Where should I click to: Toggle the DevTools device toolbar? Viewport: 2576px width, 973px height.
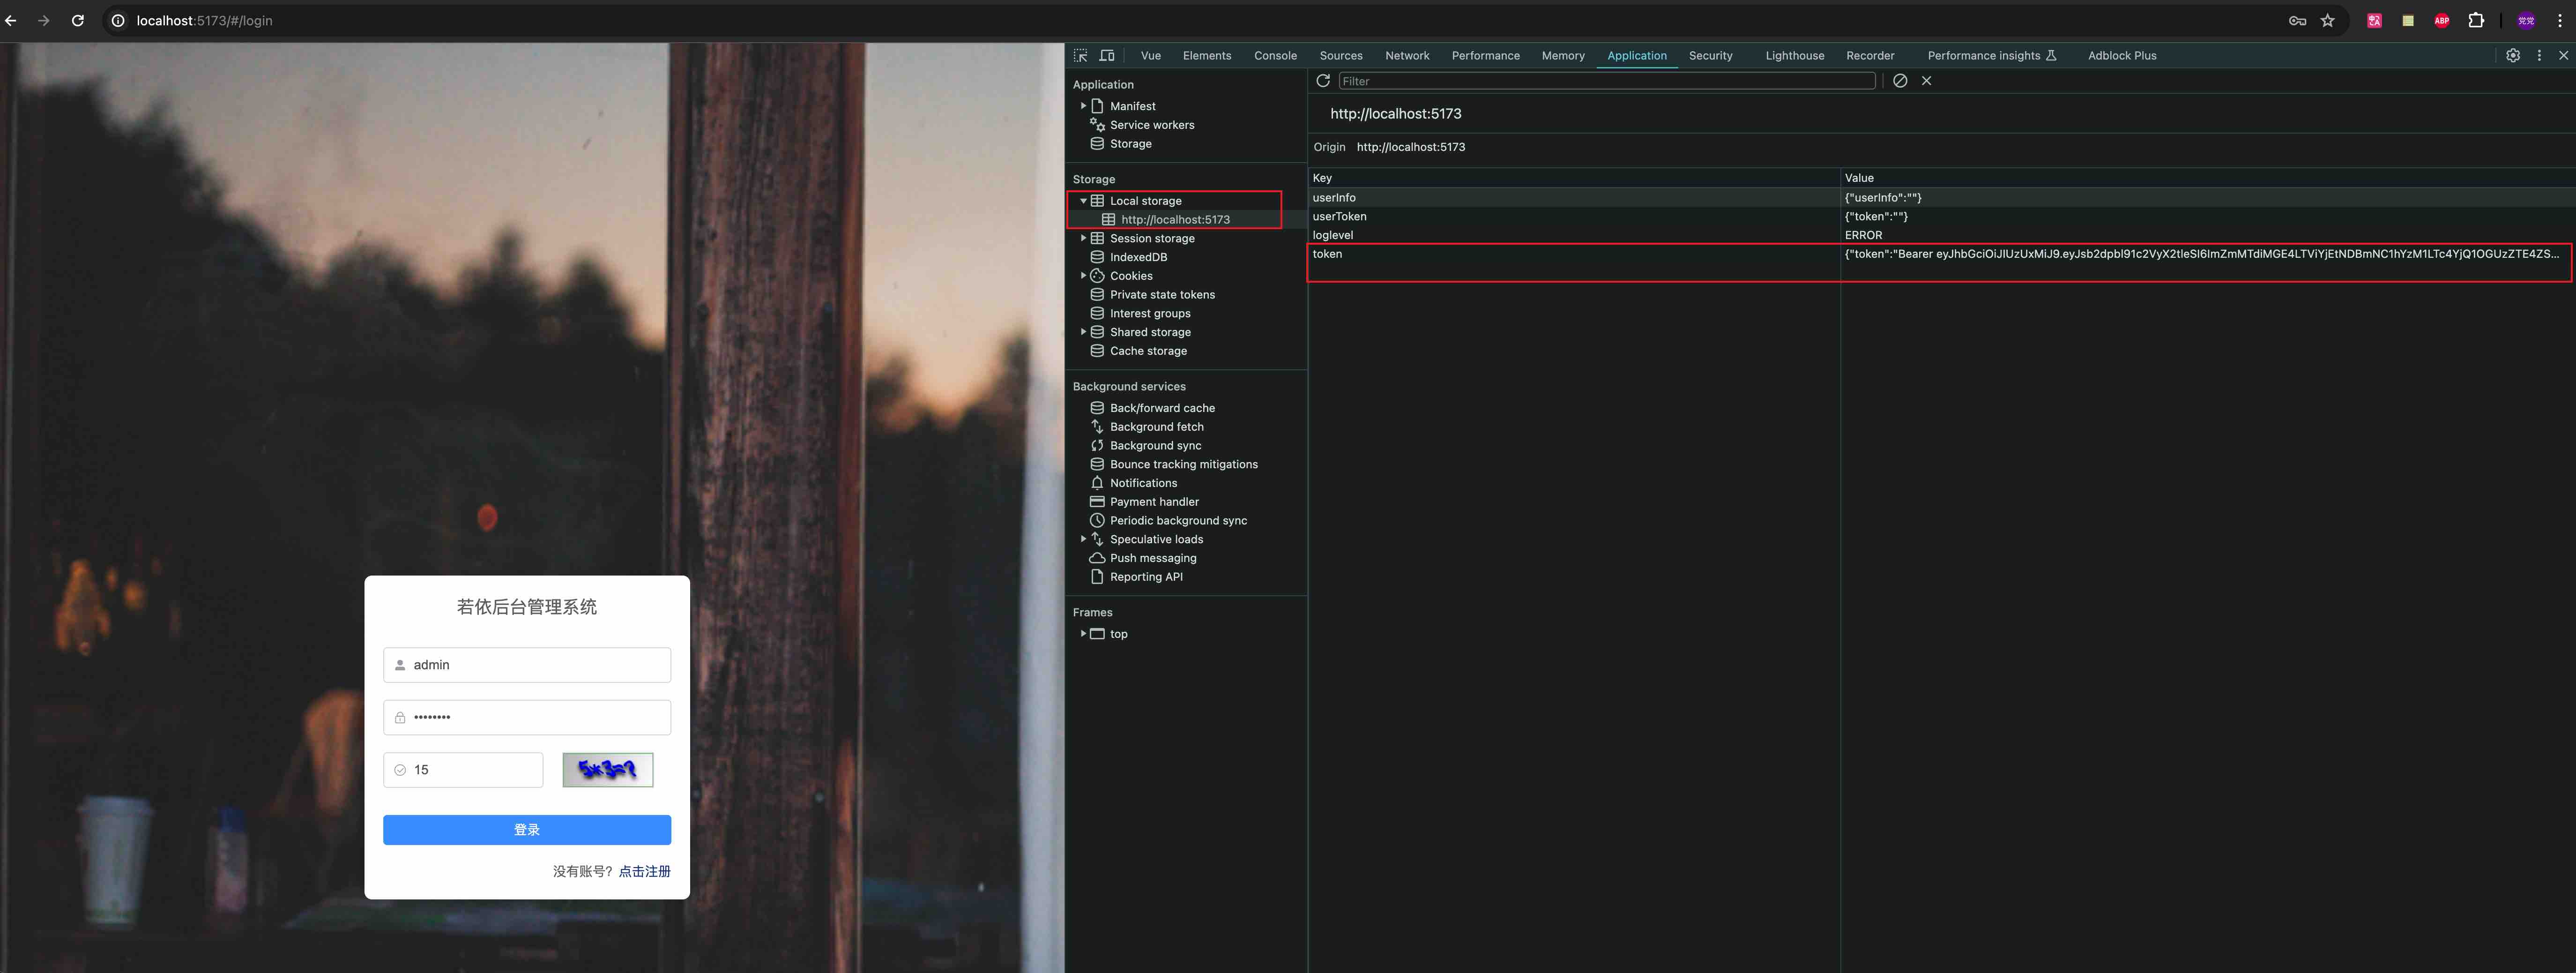coord(1107,56)
